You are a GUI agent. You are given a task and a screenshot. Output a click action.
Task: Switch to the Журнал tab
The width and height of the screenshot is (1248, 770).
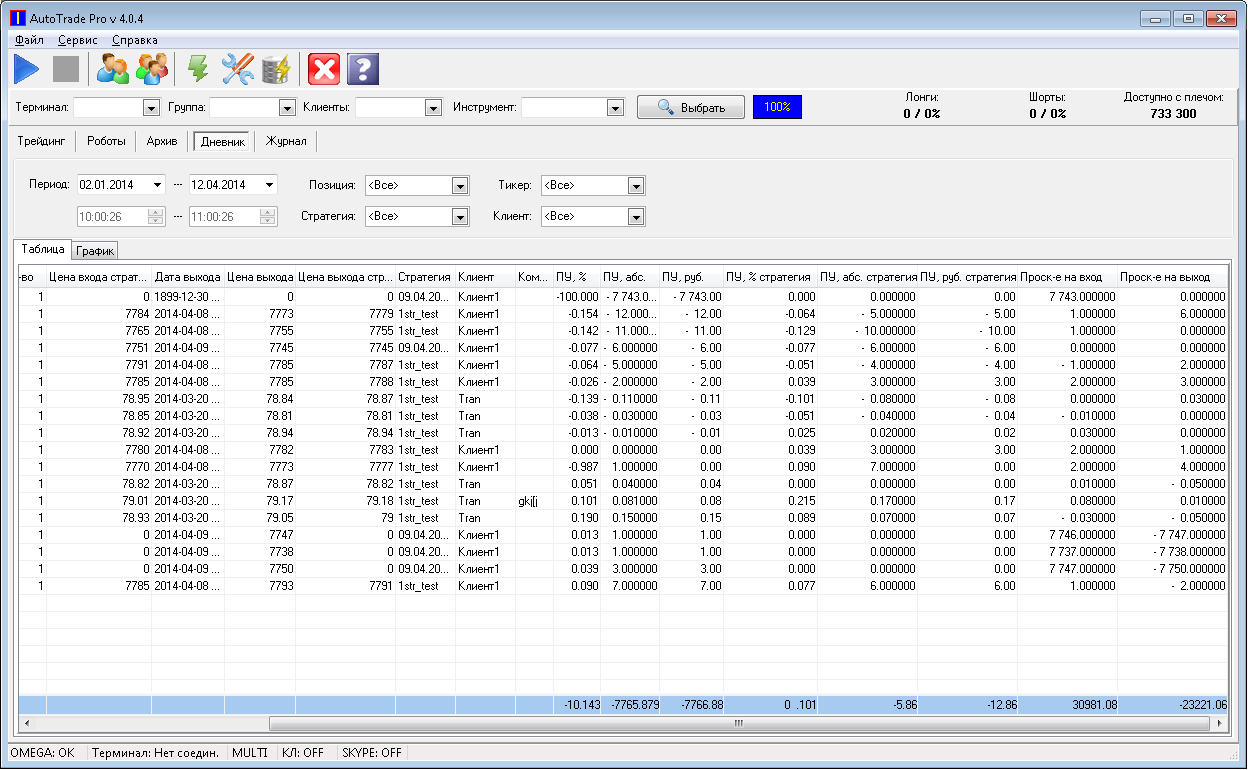click(286, 141)
